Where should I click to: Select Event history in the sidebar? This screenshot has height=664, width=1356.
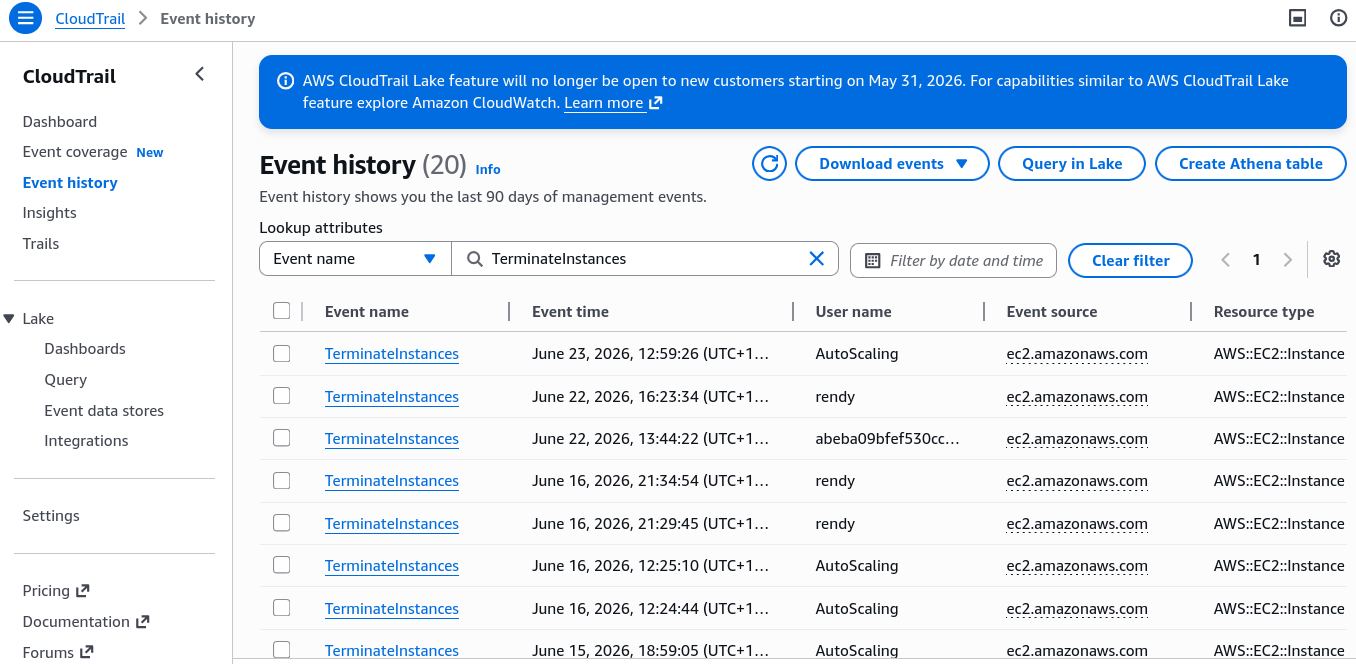[x=70, y=183]
